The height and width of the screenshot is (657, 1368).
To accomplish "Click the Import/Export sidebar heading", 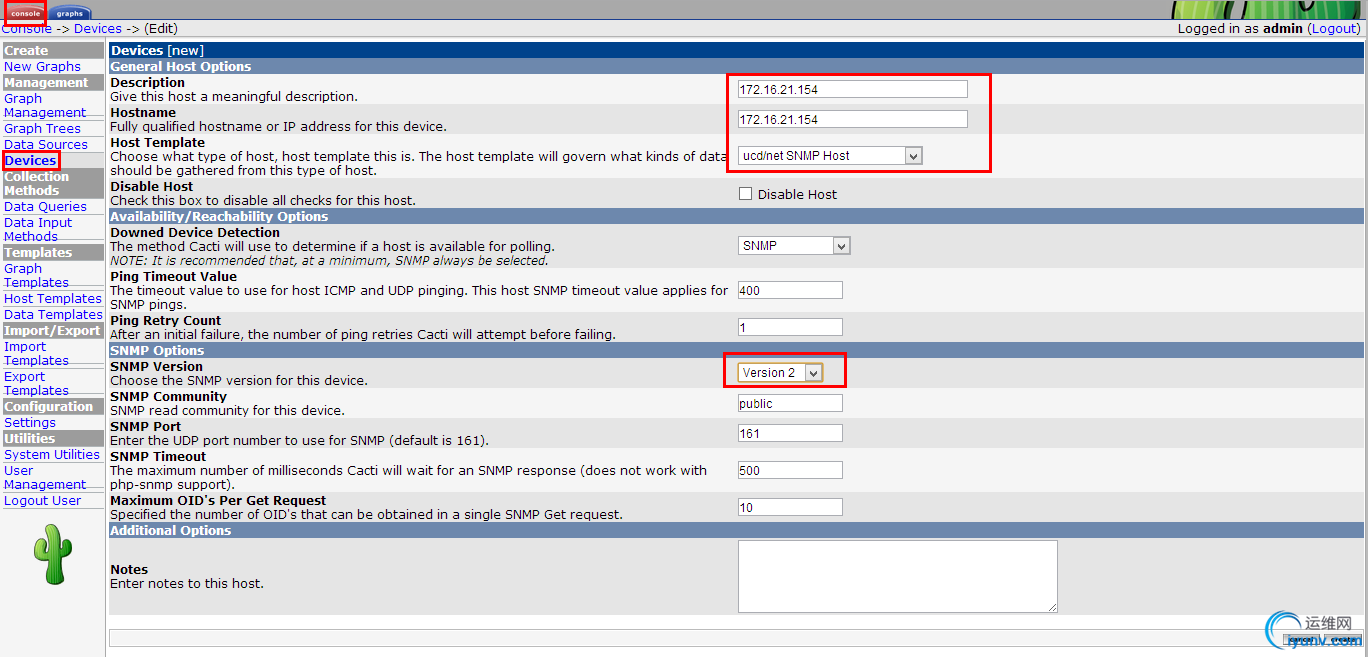I will click(x=52, y=330).
